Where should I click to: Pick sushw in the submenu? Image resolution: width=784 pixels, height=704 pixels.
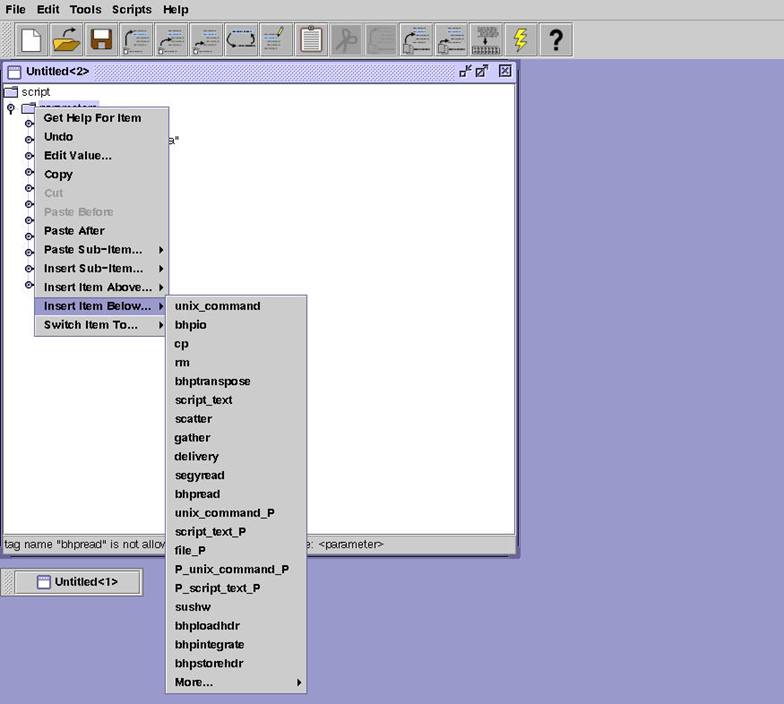pos(236,607)
